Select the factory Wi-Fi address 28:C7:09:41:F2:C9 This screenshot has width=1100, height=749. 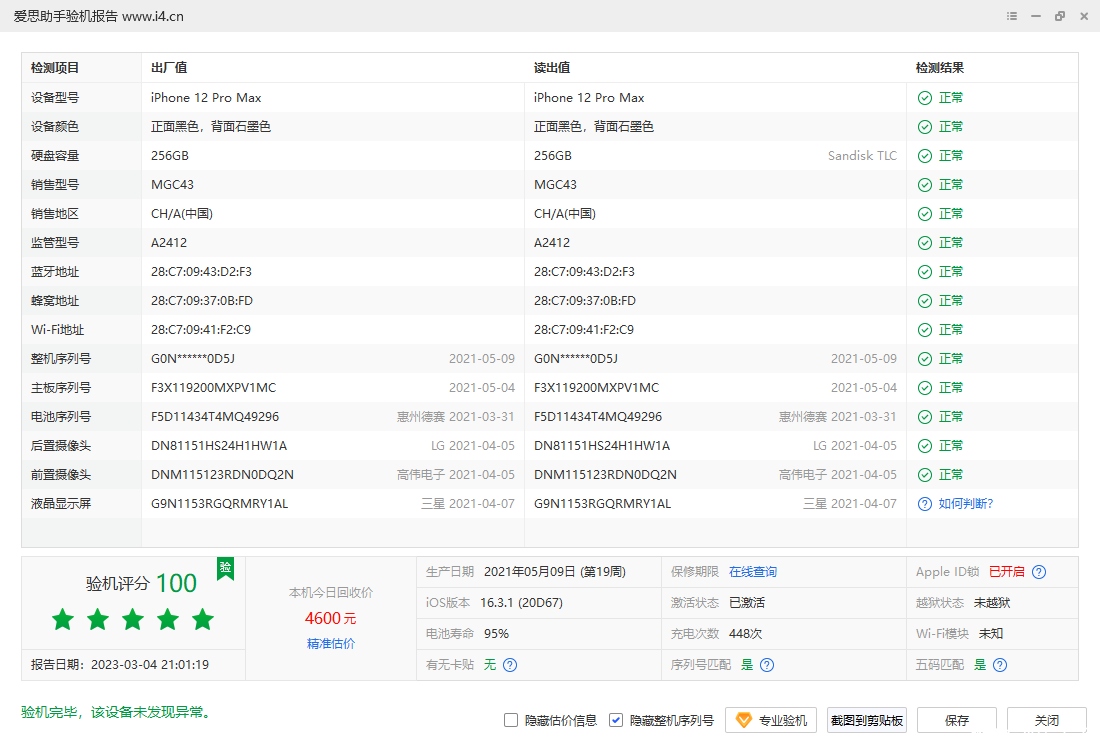pyautogui.click(x=201, y=330)
